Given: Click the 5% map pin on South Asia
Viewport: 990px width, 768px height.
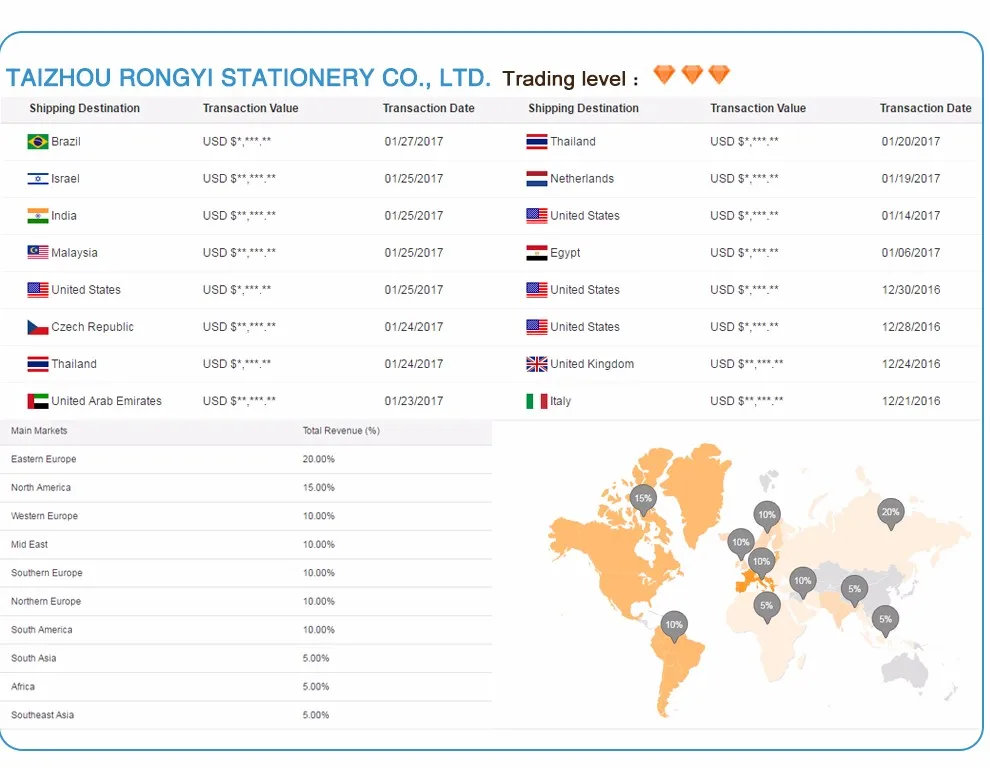Looking at the screenshot, I should [854, 591].
